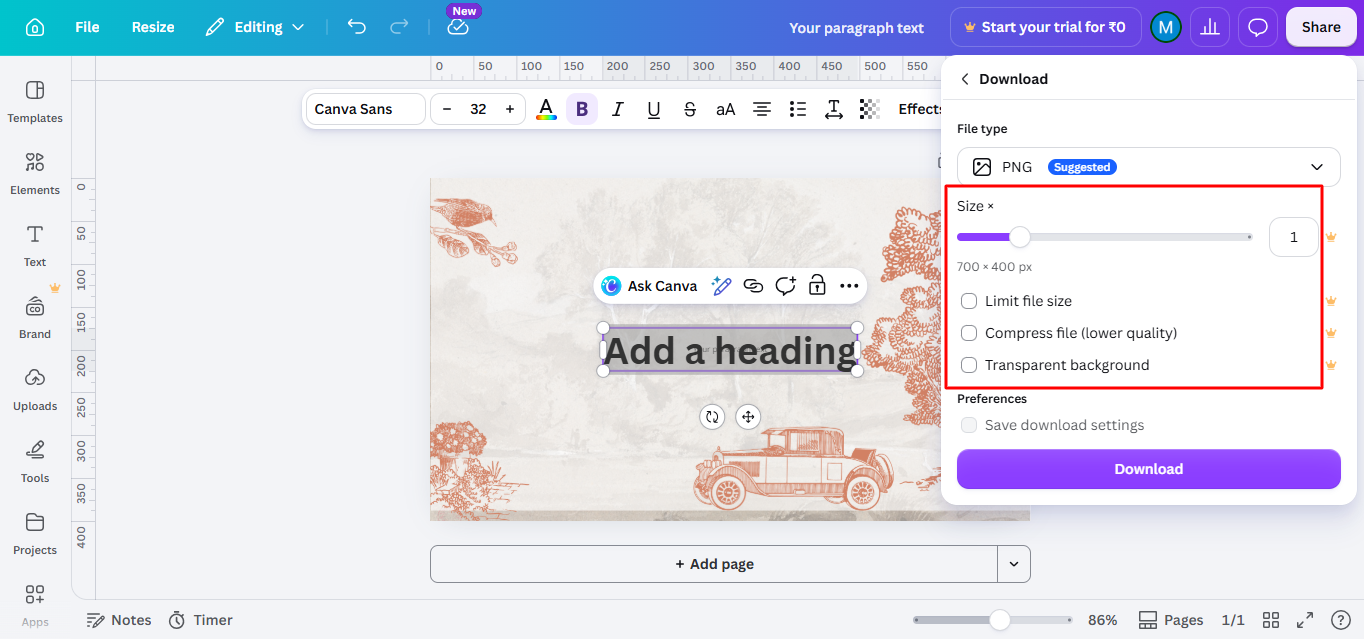Toggle bulleted list formatting
This screenshot has width=1364, height=639.
(x=798, y=109)
